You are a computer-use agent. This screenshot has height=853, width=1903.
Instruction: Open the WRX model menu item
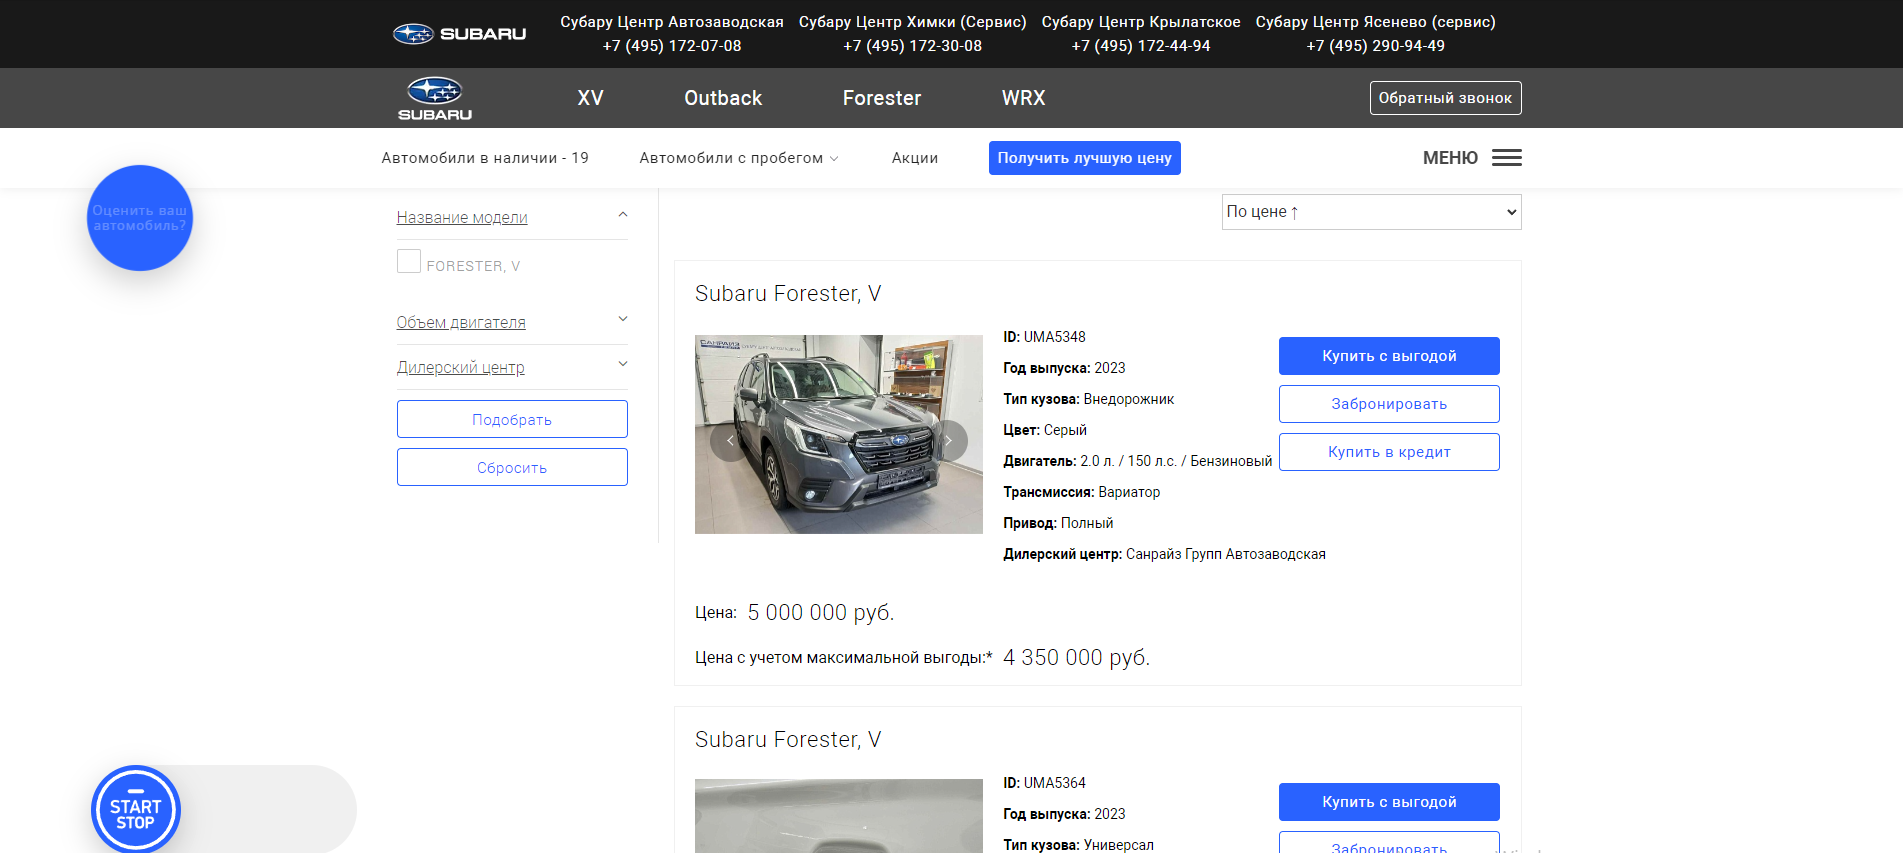(x=1023, y=98)
